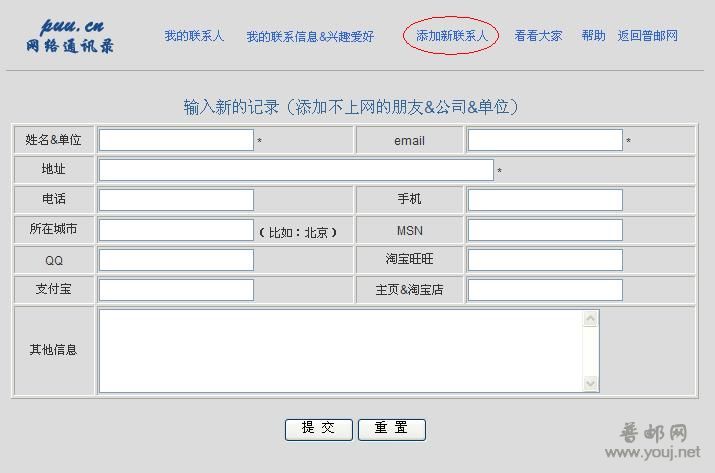Viewport: 715px width, 473px height.
Task: Click into the email input box
Action: pyautogui.click(x=545, y=141)
